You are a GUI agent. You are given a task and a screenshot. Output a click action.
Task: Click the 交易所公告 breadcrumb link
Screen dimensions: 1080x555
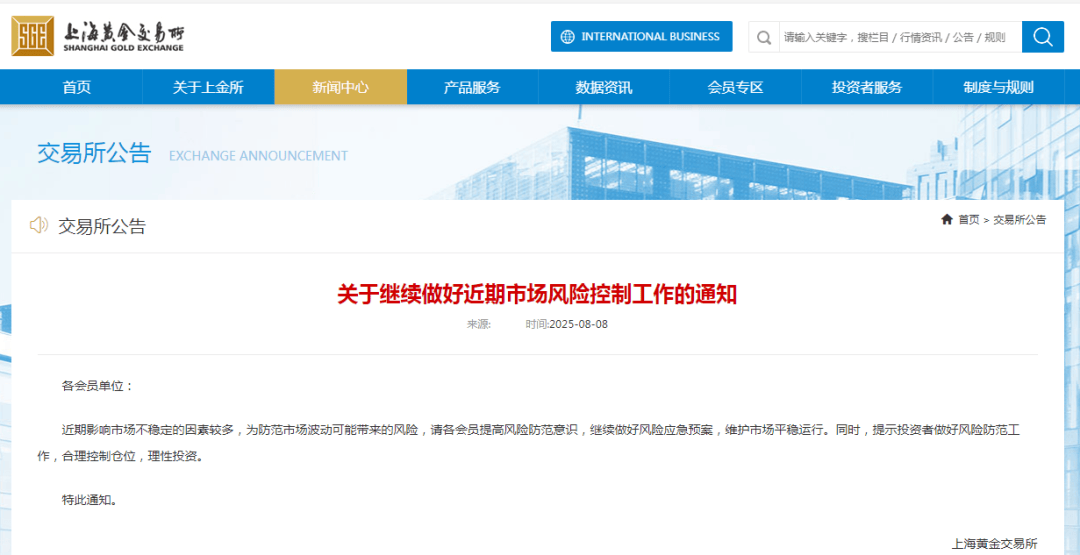pyautogui.click(x=1019, y=220)
